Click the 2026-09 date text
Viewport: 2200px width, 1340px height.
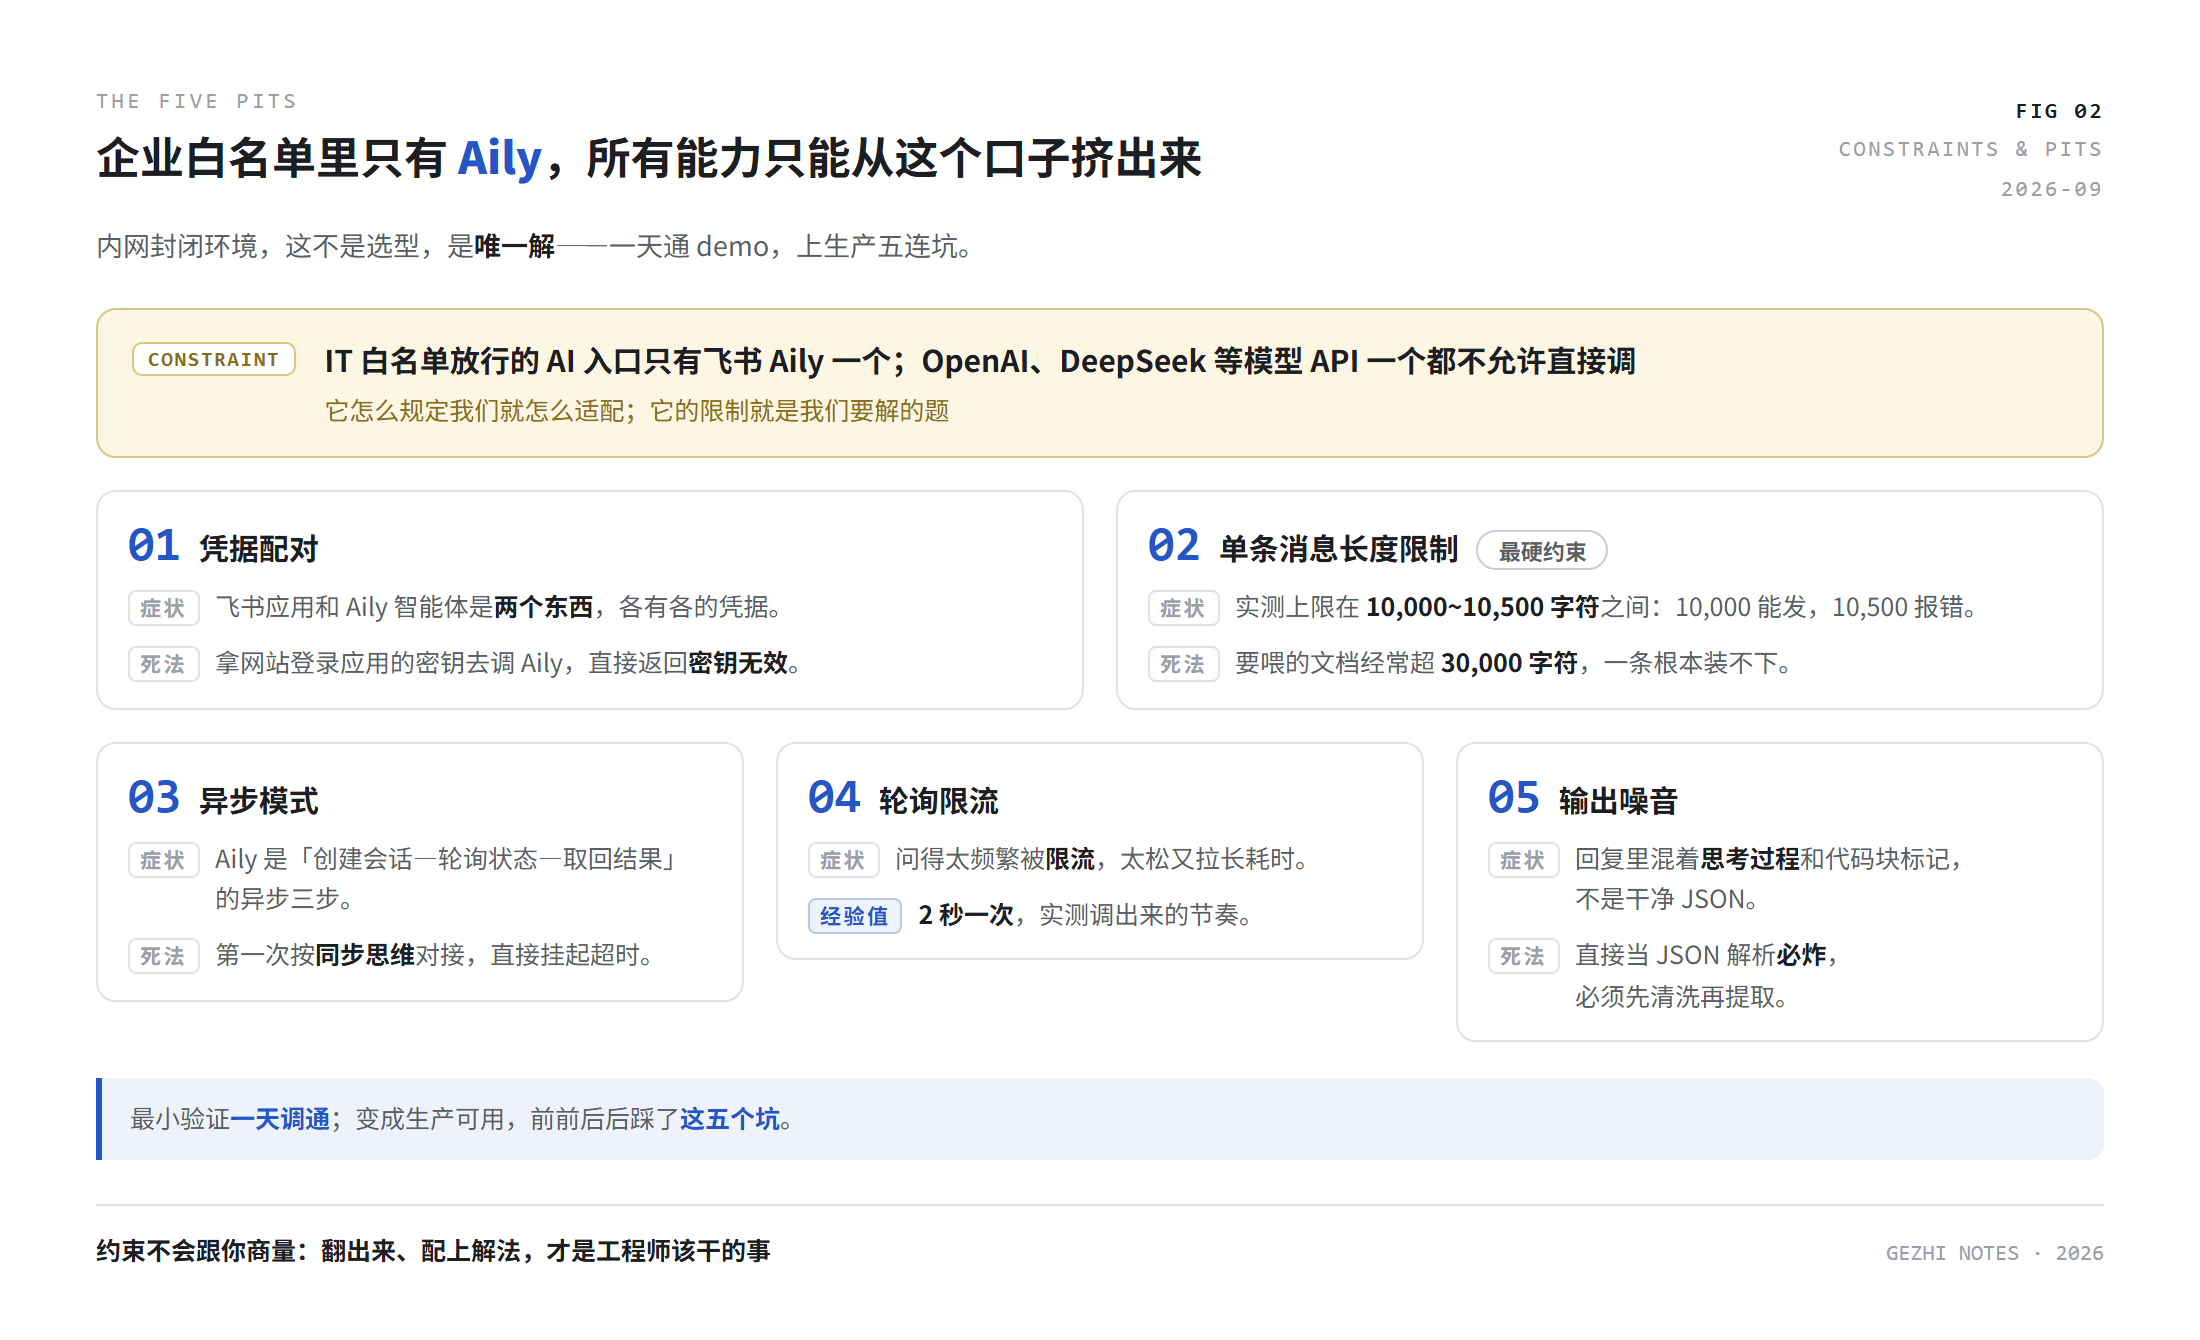2051,189
